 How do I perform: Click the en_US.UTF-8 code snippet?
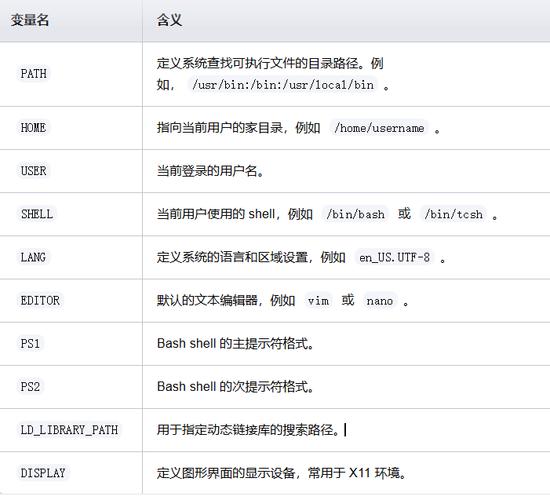[394, 257]
